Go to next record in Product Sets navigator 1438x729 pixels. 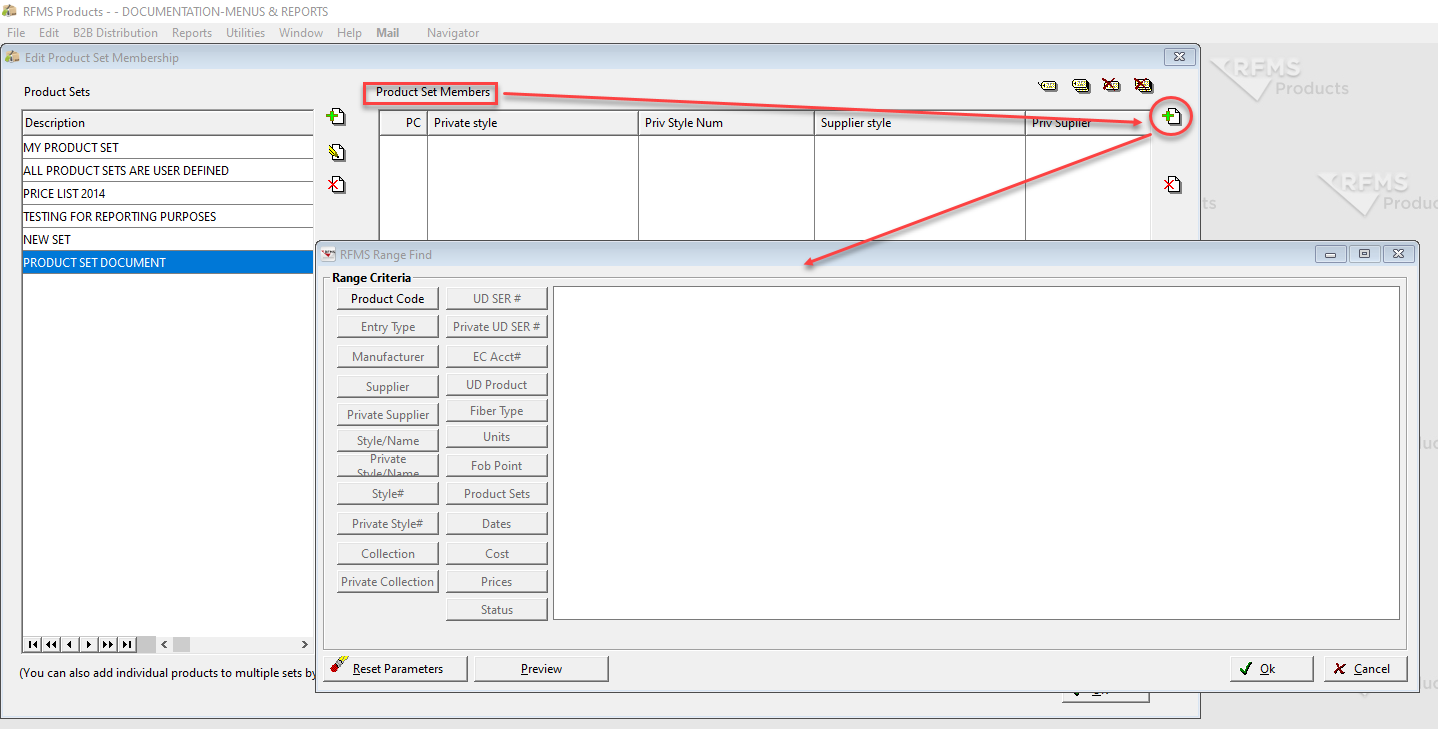(x=89, y=644)
